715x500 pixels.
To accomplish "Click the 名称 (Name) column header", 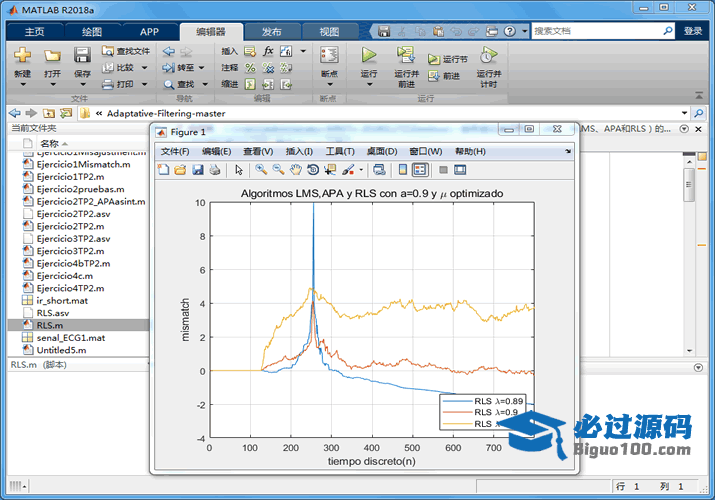I will (x=49, y=144).
